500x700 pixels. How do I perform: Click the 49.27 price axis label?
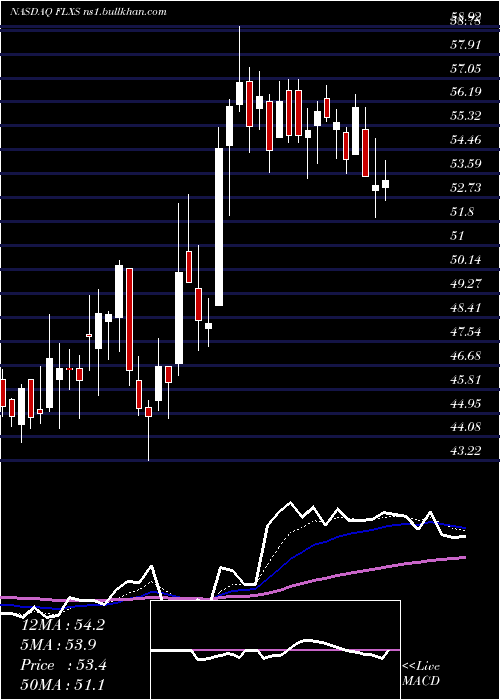(x=466, y=283)
